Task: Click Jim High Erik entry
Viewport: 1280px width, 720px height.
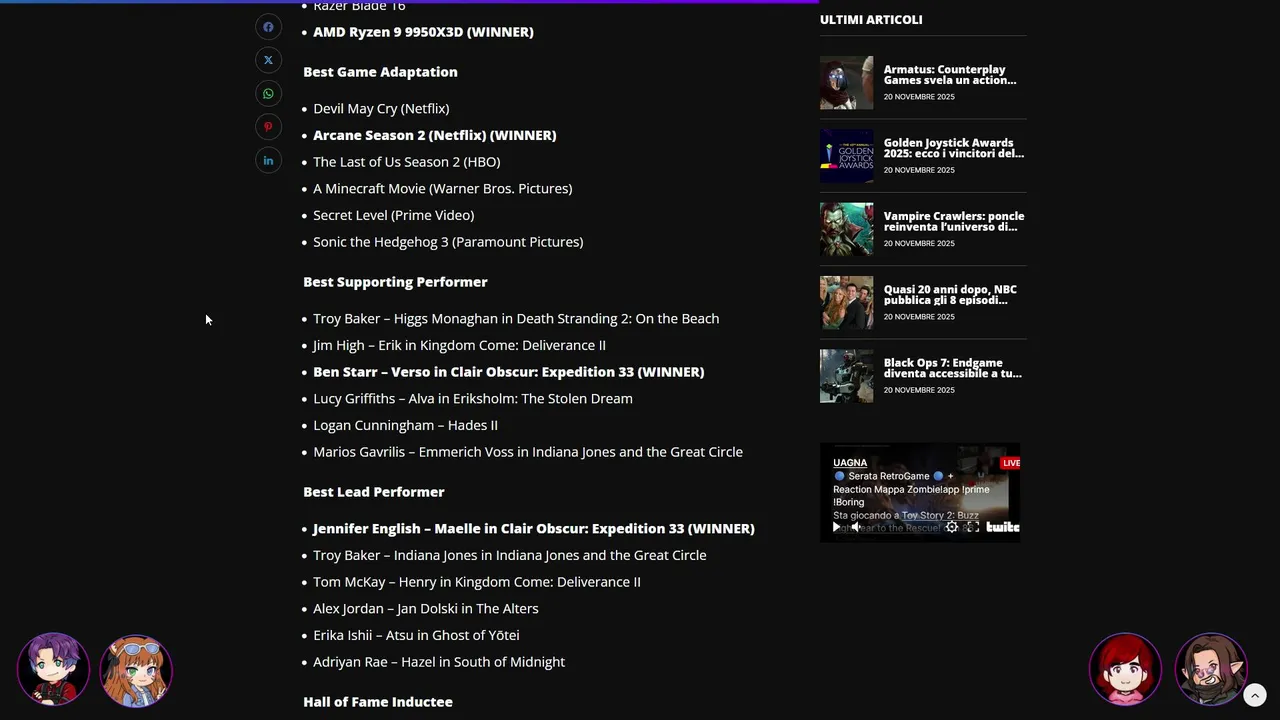Action: [x=459, y=345]
